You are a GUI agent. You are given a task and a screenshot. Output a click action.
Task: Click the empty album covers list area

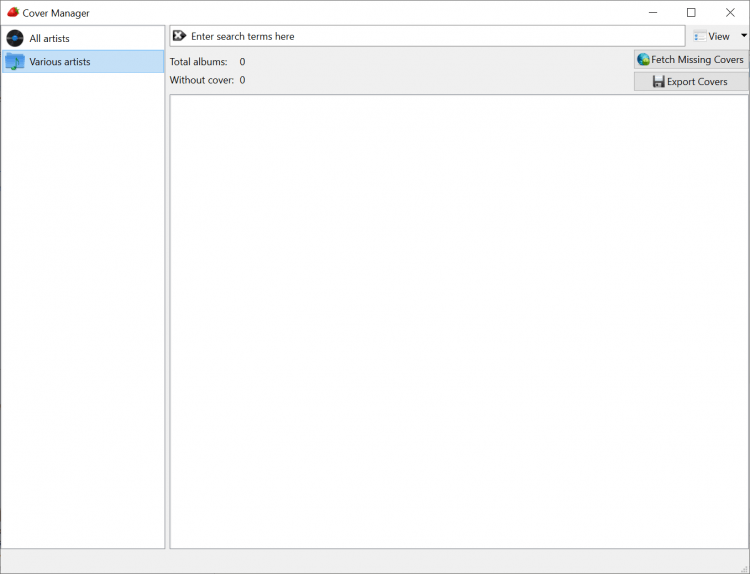[x=459, y=320]
